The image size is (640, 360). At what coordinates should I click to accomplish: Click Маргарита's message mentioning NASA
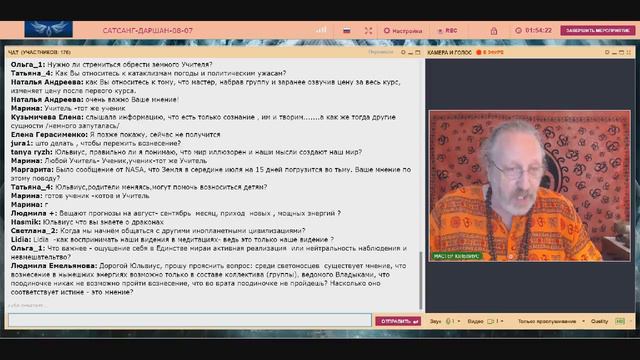(x=211, y=174)
